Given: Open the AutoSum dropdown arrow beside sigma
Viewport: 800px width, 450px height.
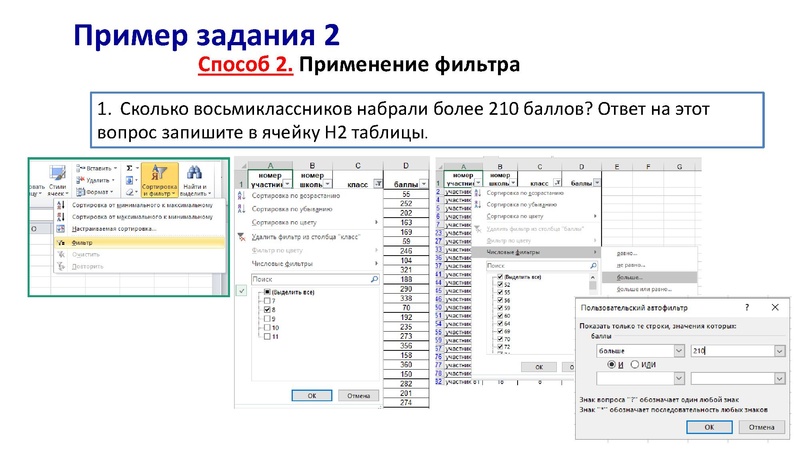Looking at the screenshot, I should click(137, 168).
